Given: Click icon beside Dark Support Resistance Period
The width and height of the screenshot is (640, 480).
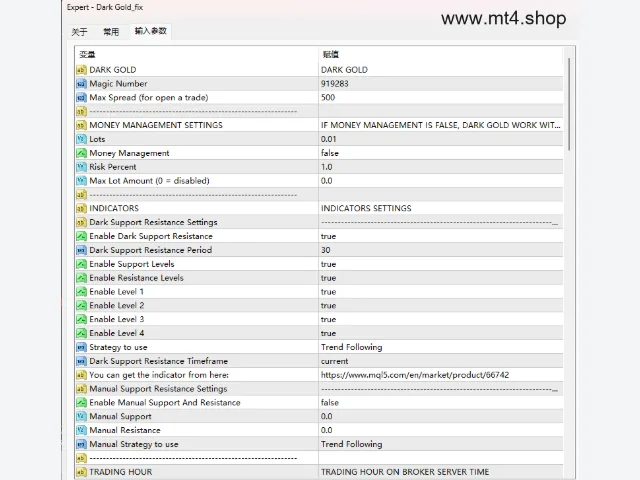Looking at the screenshot, I should pyautogui.click(x=81, y=250).
